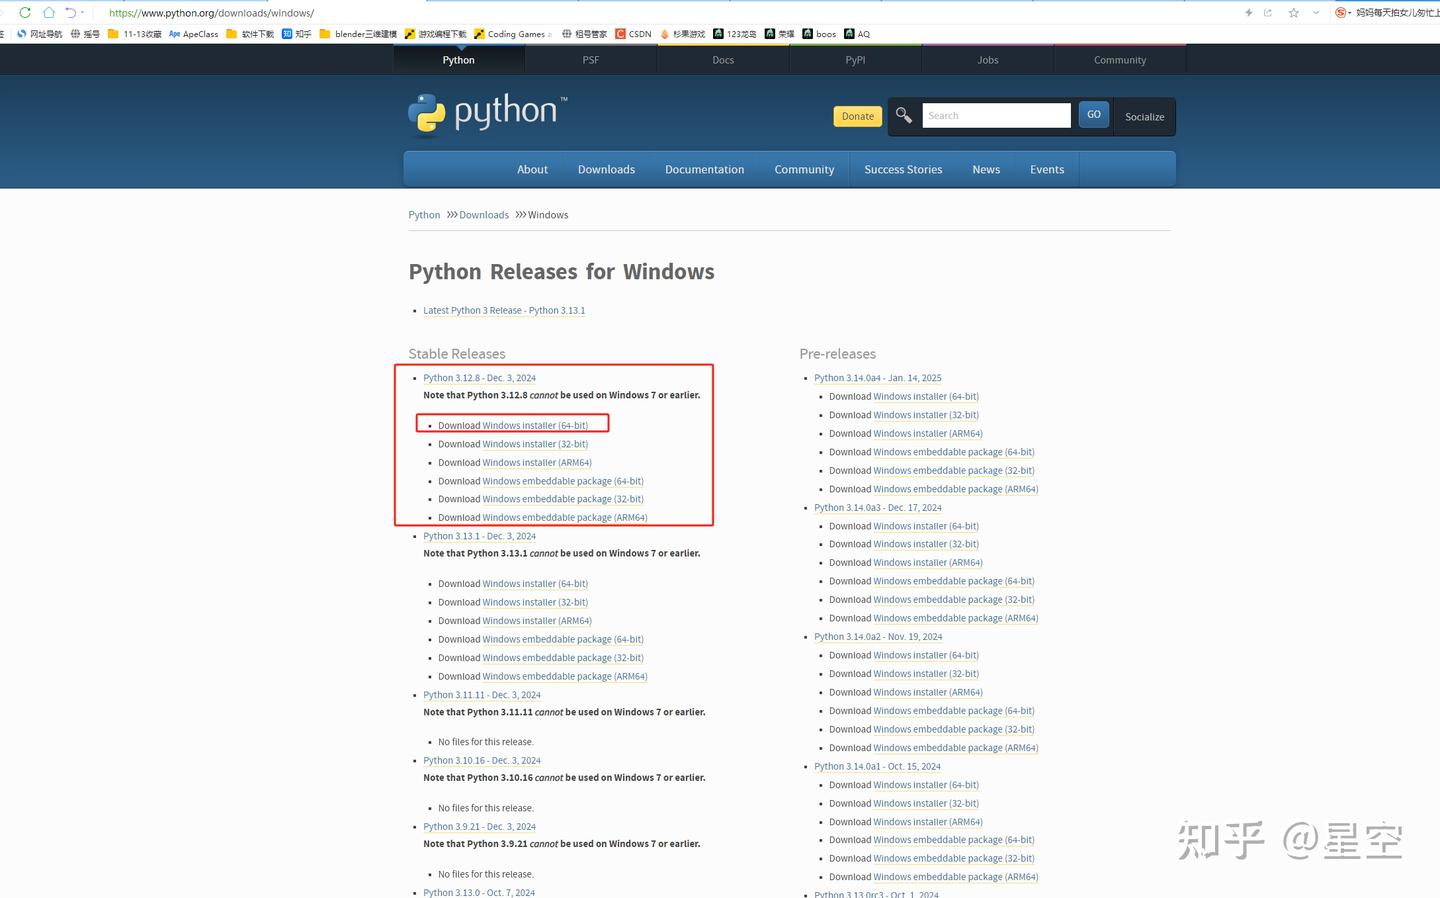Open the Community item in blue navigation bar
Image resolution: width=1440 pixels, height=898 pixels.
coord(804,169)
